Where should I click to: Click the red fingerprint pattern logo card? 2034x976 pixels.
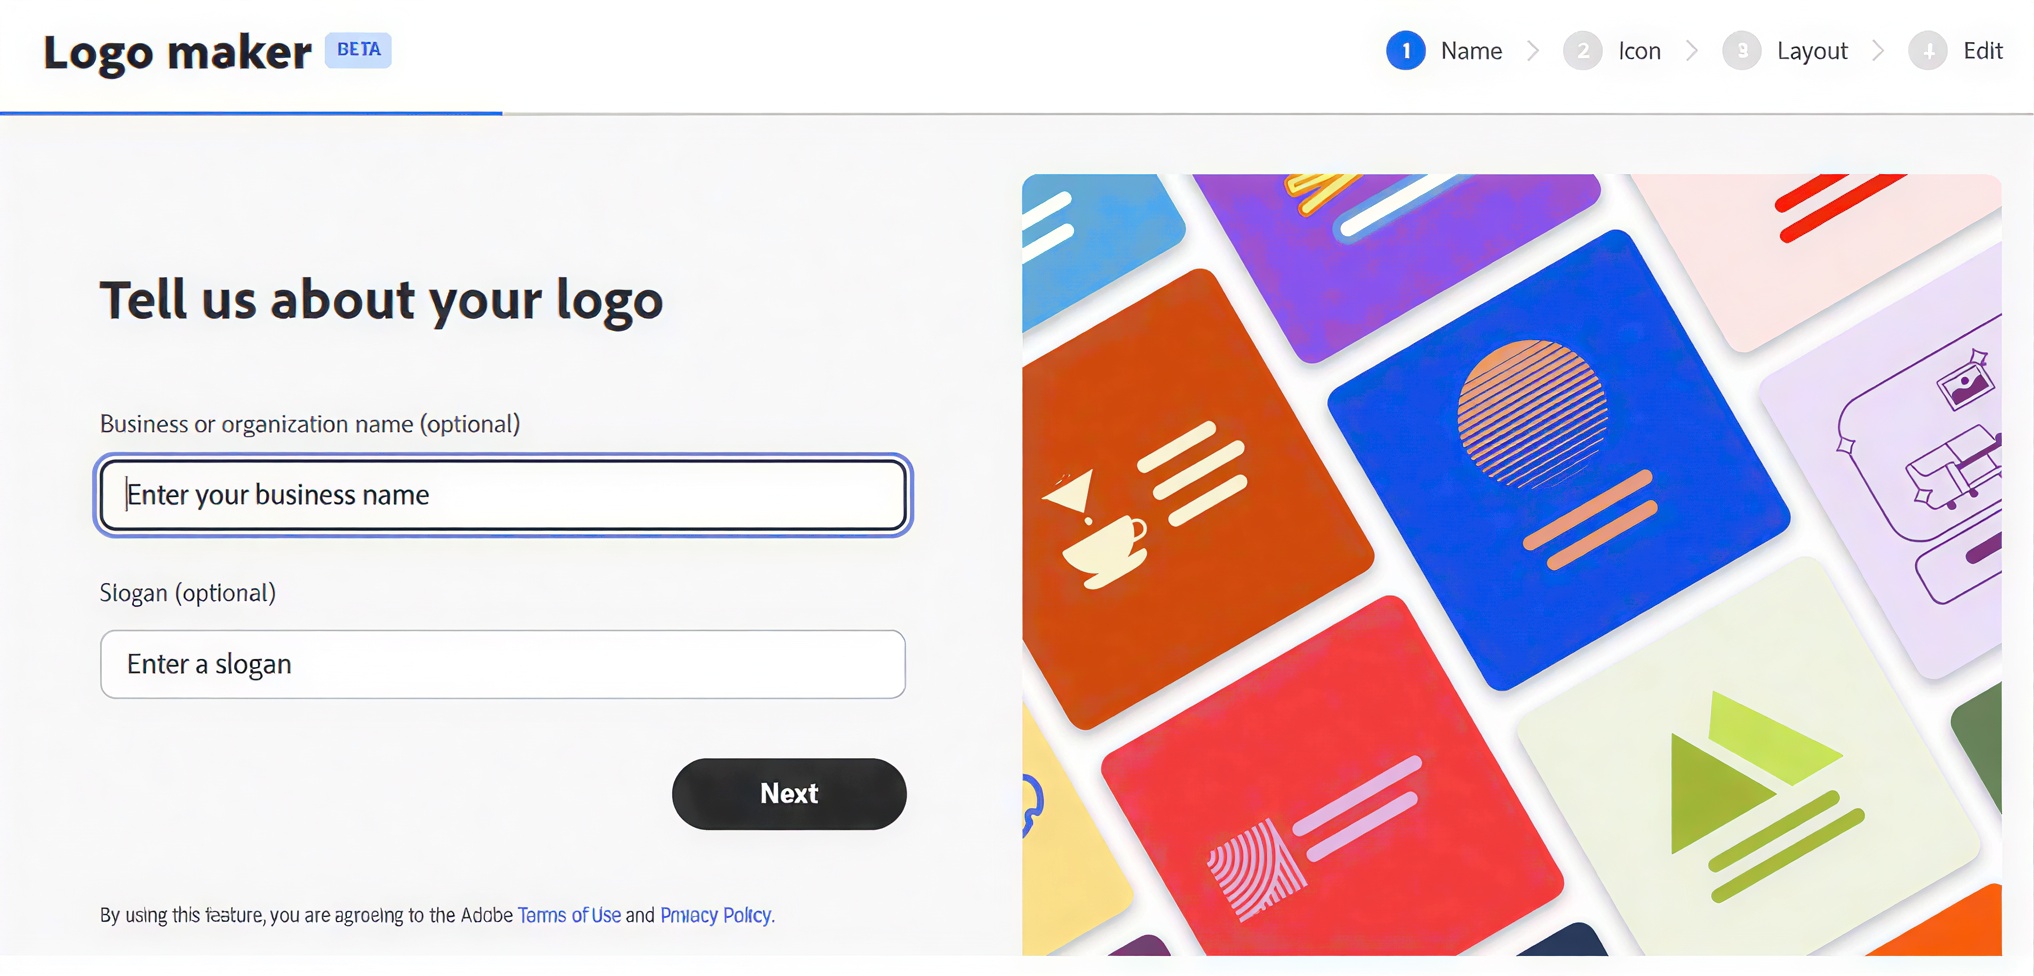point(1330,780)
